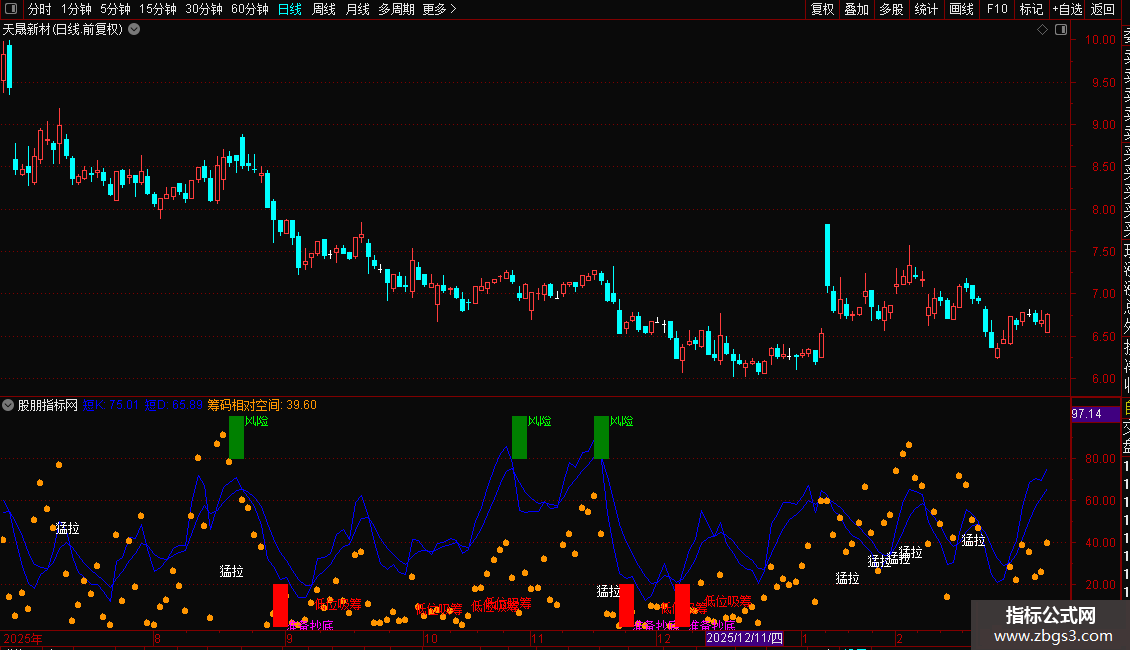Click the 2025/12/11/四 date marker
Screen dimensions: 1130x650
(744, 638)
